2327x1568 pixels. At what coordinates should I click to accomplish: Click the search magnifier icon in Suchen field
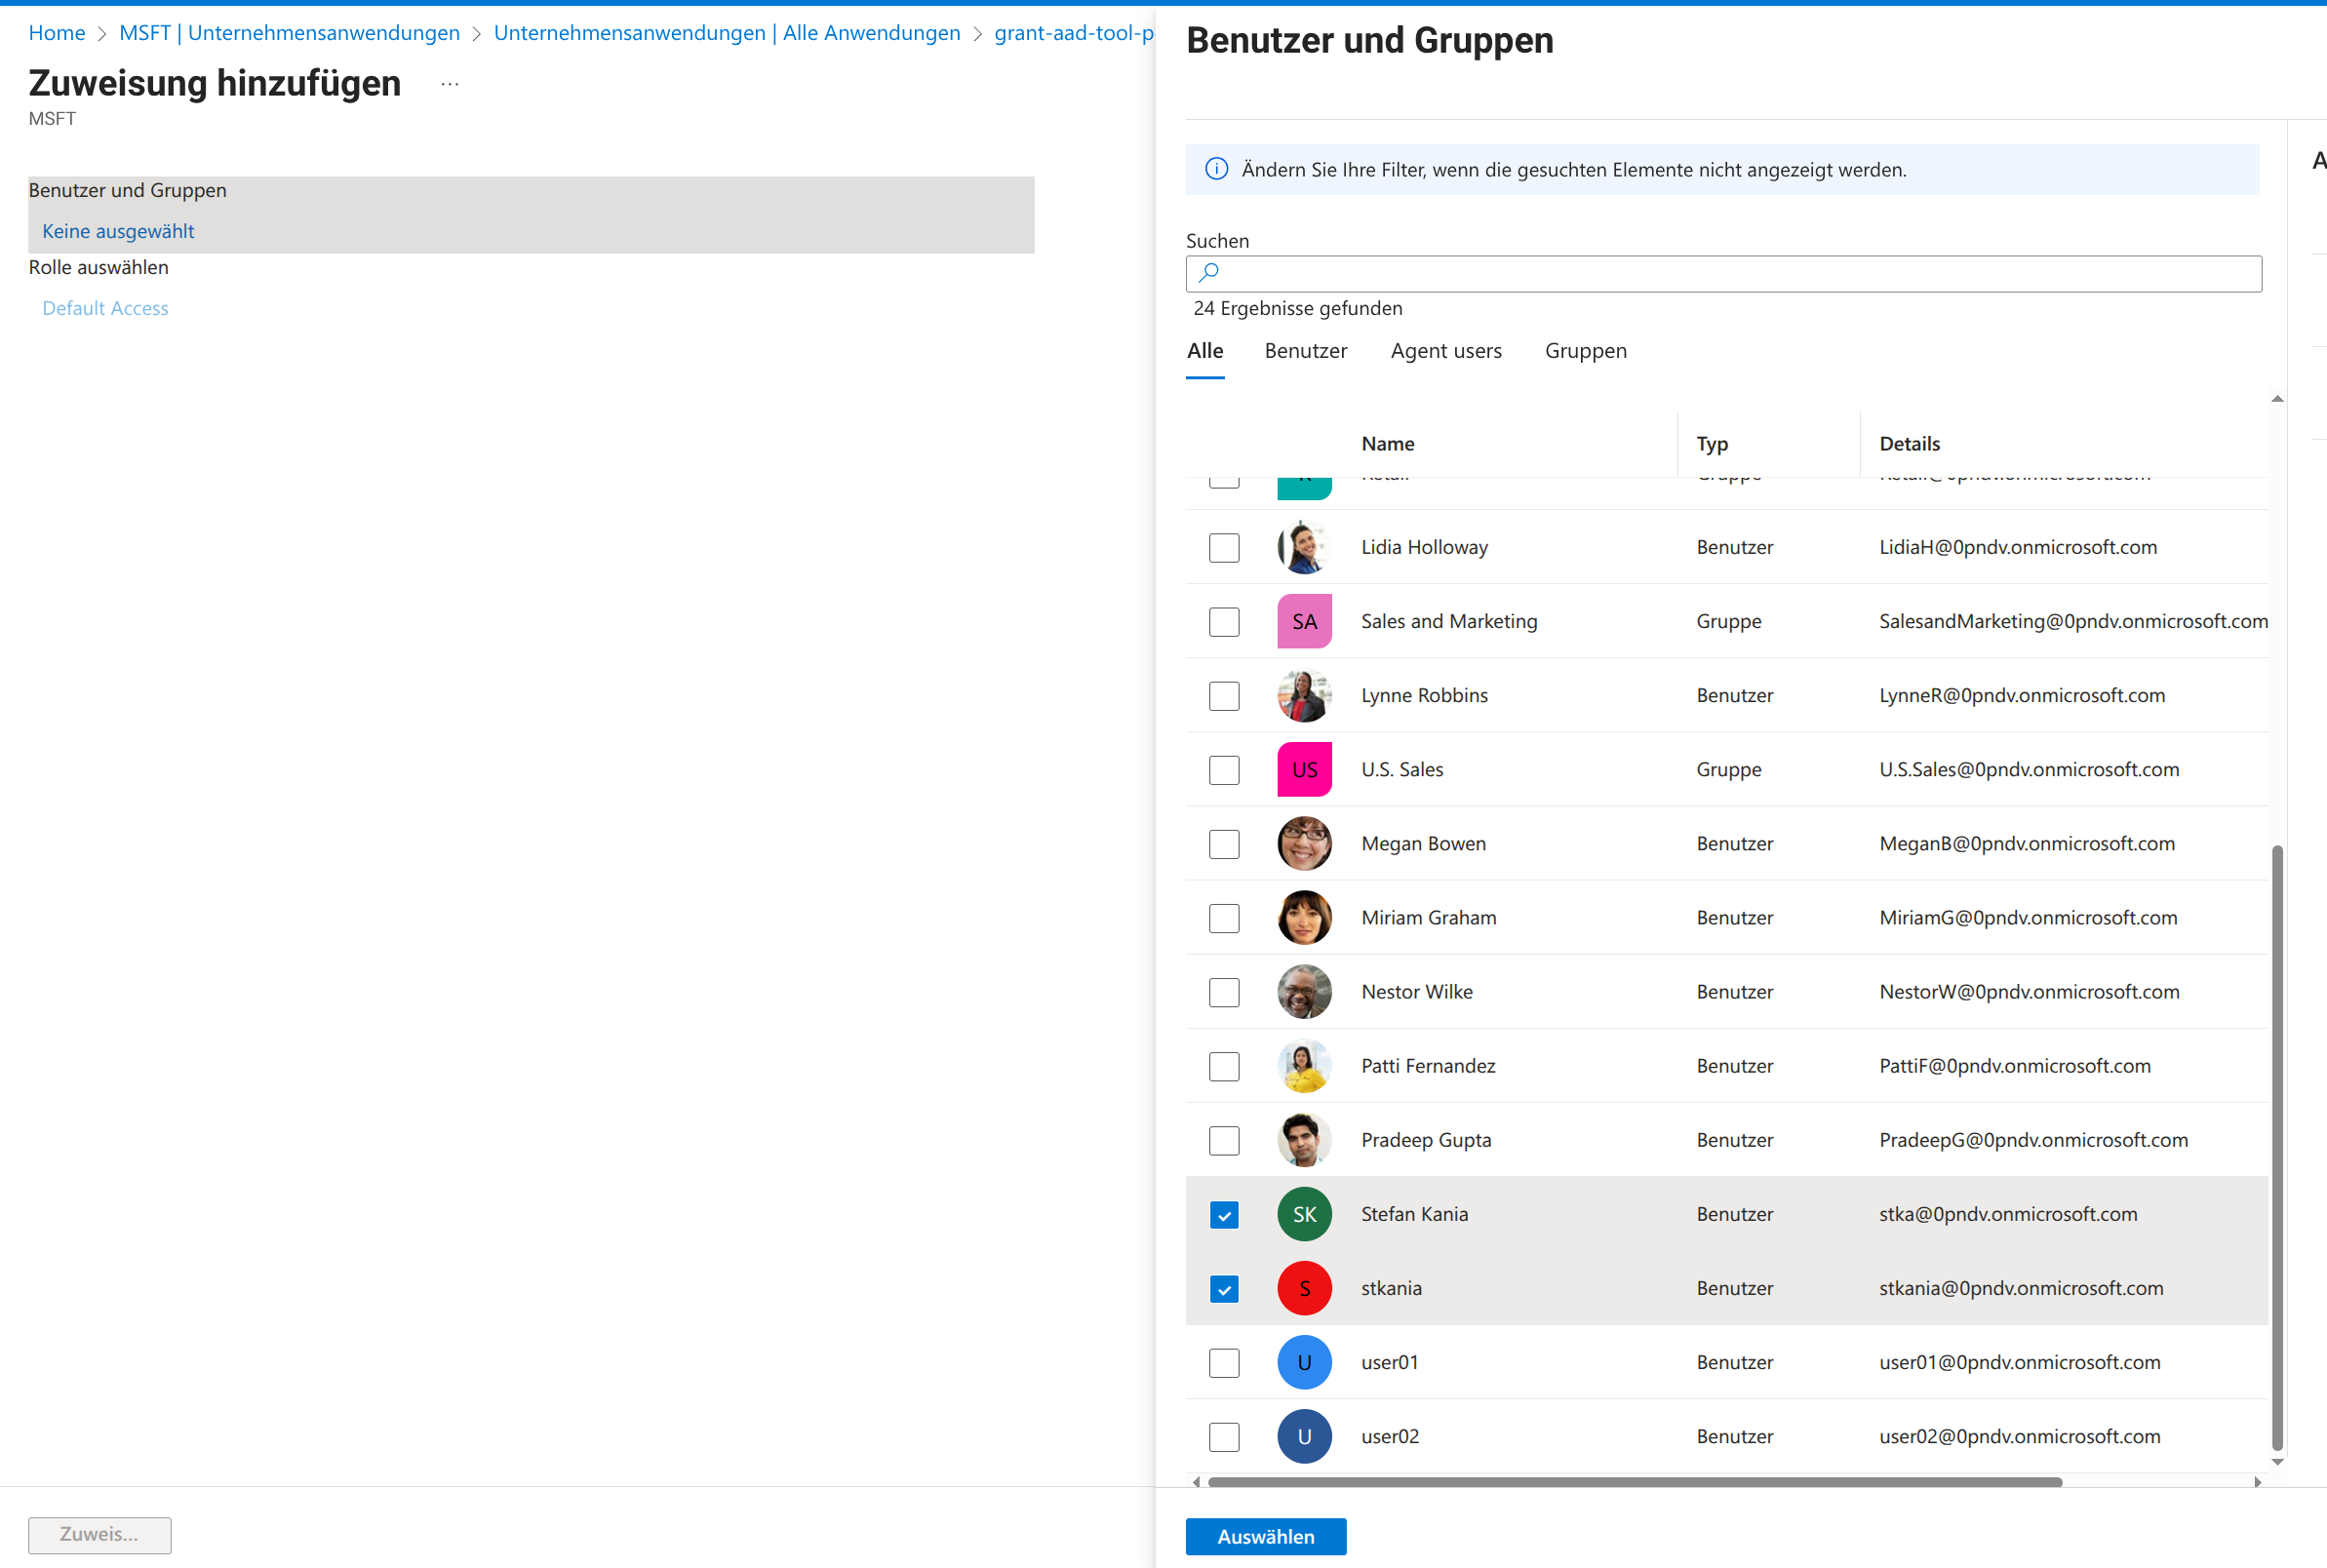click(x=1210, y=272)
